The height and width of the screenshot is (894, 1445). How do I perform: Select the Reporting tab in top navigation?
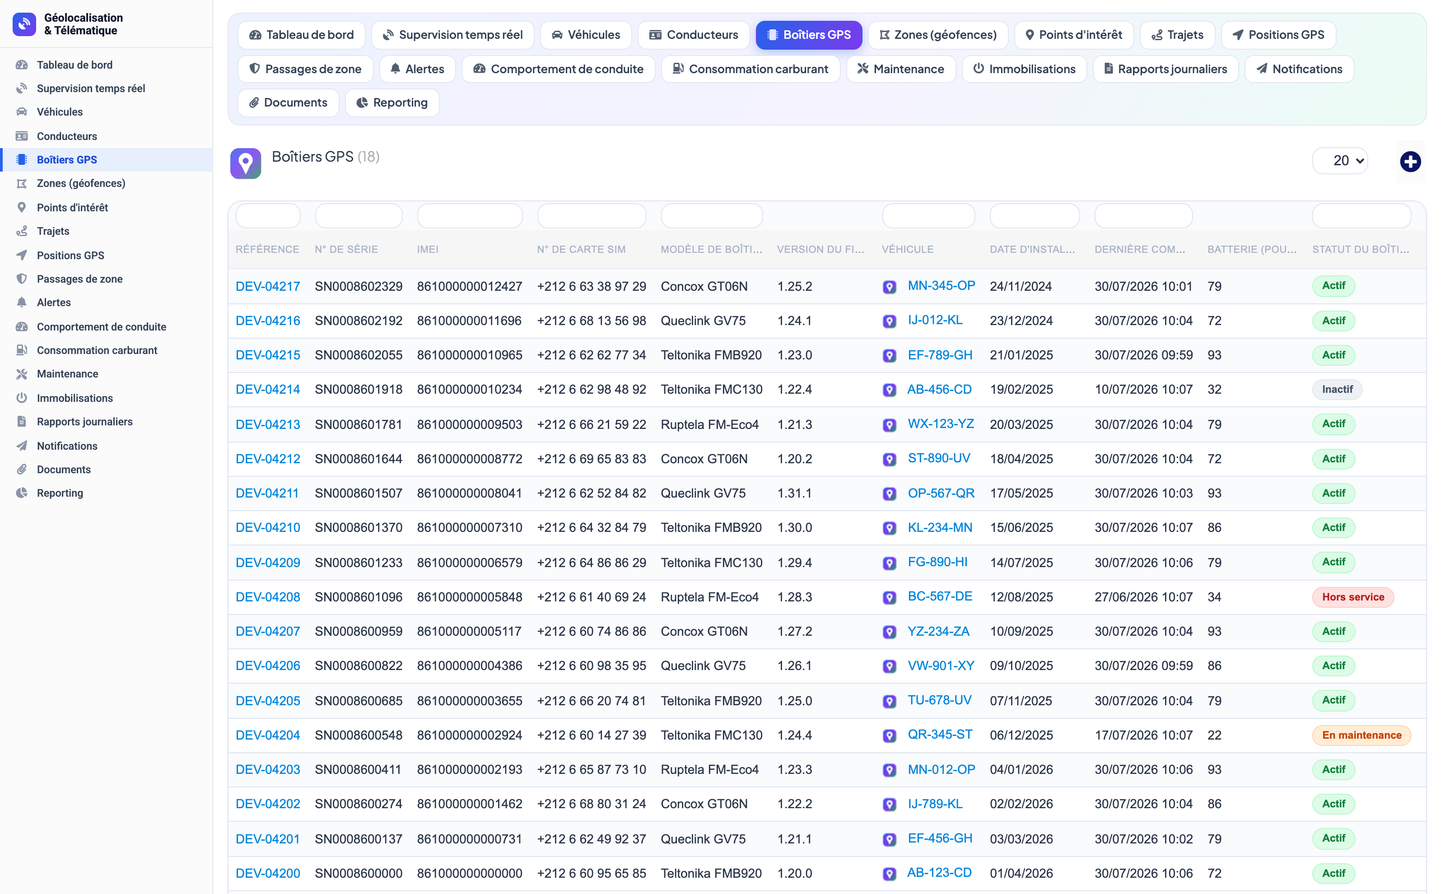click(392, 103)
